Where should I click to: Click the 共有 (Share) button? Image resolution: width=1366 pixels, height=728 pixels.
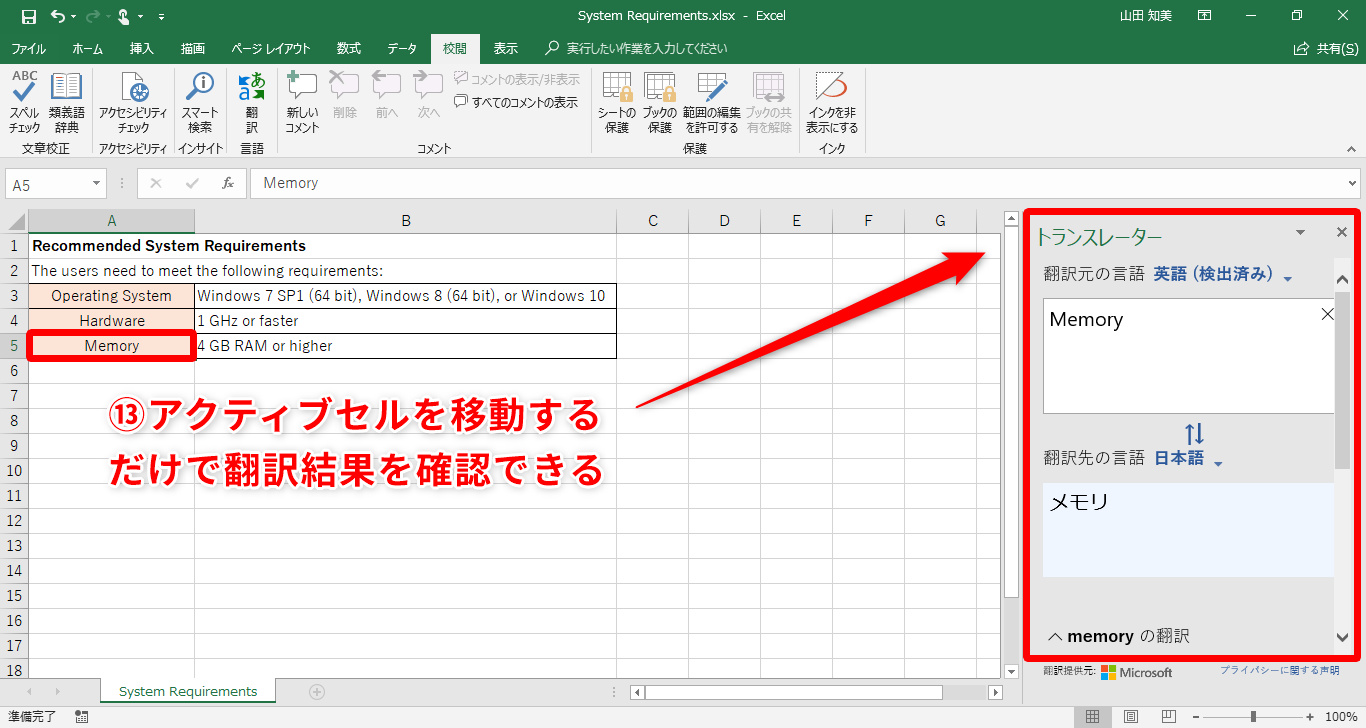point(1326,48)
